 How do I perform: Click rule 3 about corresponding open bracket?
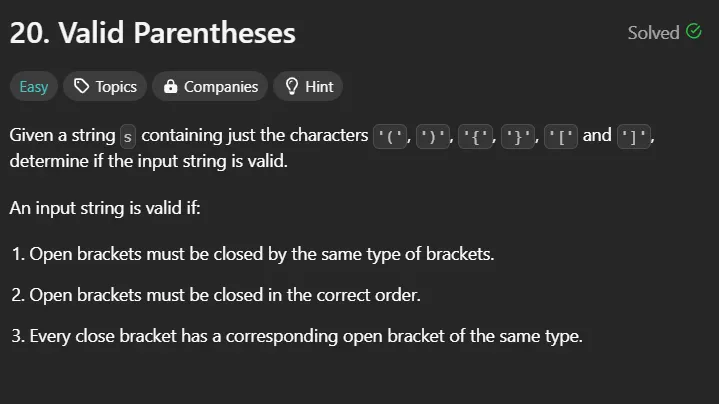(297, 336)
